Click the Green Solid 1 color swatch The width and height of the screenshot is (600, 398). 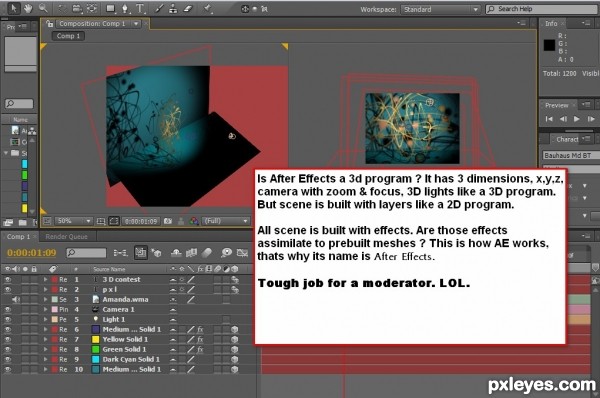click(x=96, y=349)
